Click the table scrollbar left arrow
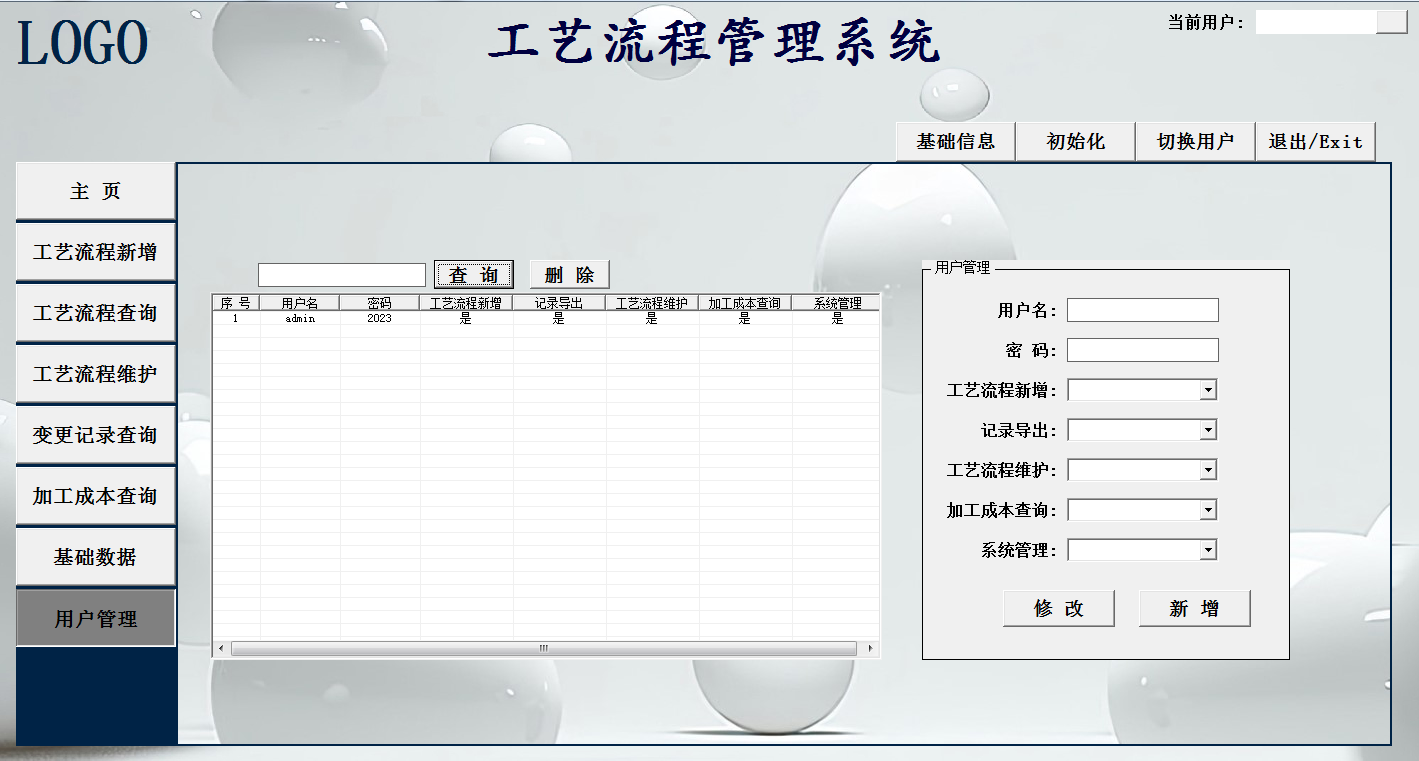 click(222, 649)
